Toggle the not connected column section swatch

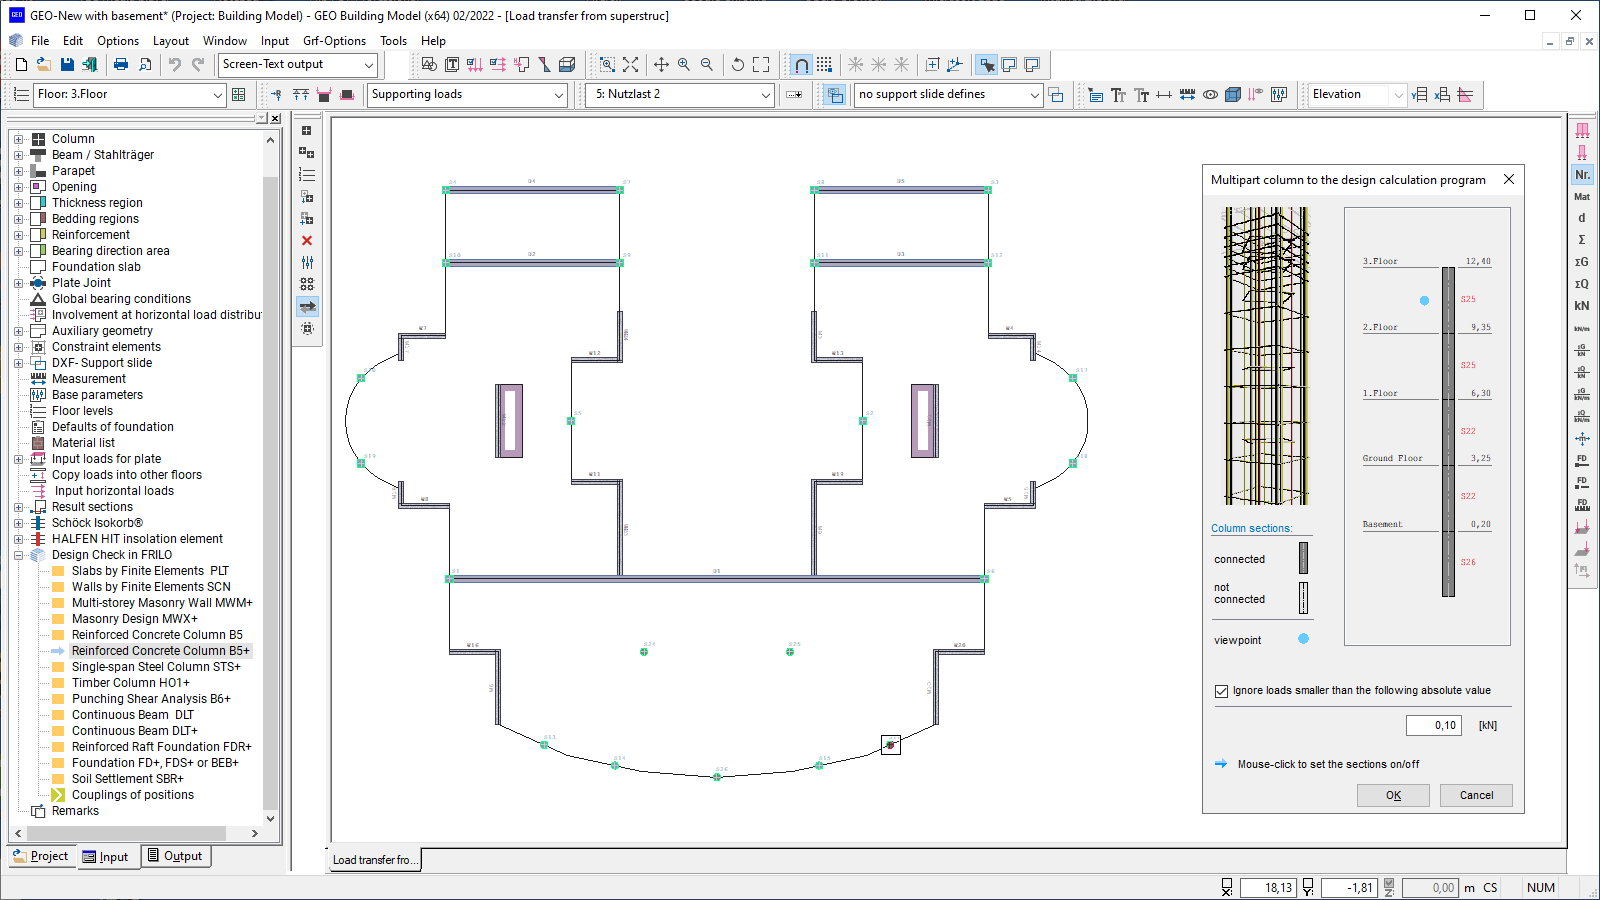click(1303, 597)
